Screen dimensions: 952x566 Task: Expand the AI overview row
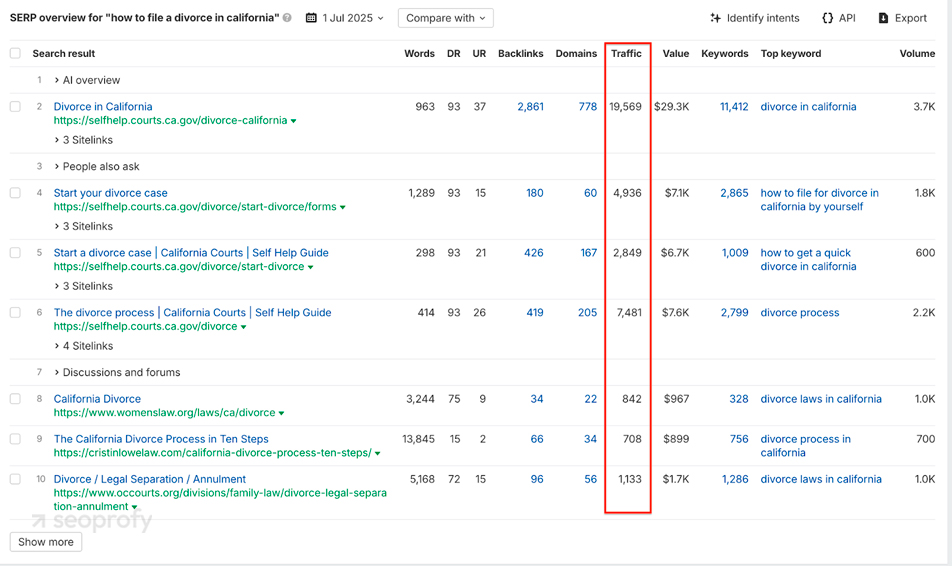pyautogui.click(x=87, y=80)
